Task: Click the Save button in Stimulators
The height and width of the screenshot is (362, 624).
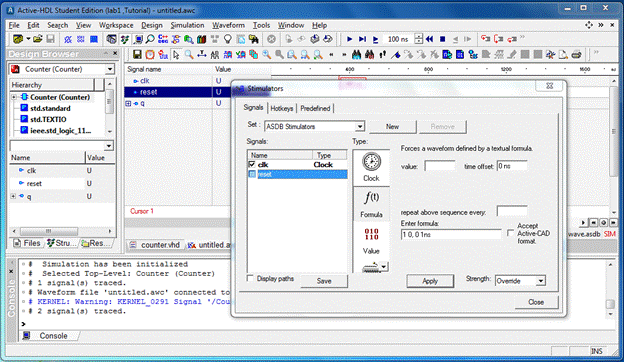Action: click(324, 281)
